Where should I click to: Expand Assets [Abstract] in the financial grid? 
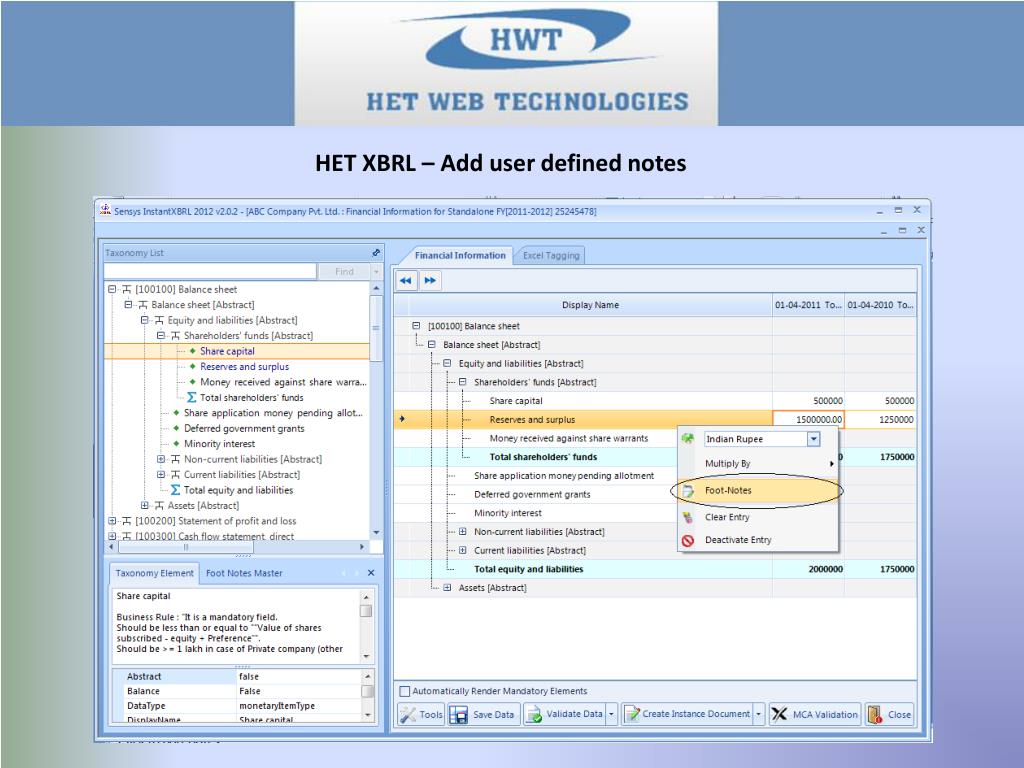[x=447, y=588]
